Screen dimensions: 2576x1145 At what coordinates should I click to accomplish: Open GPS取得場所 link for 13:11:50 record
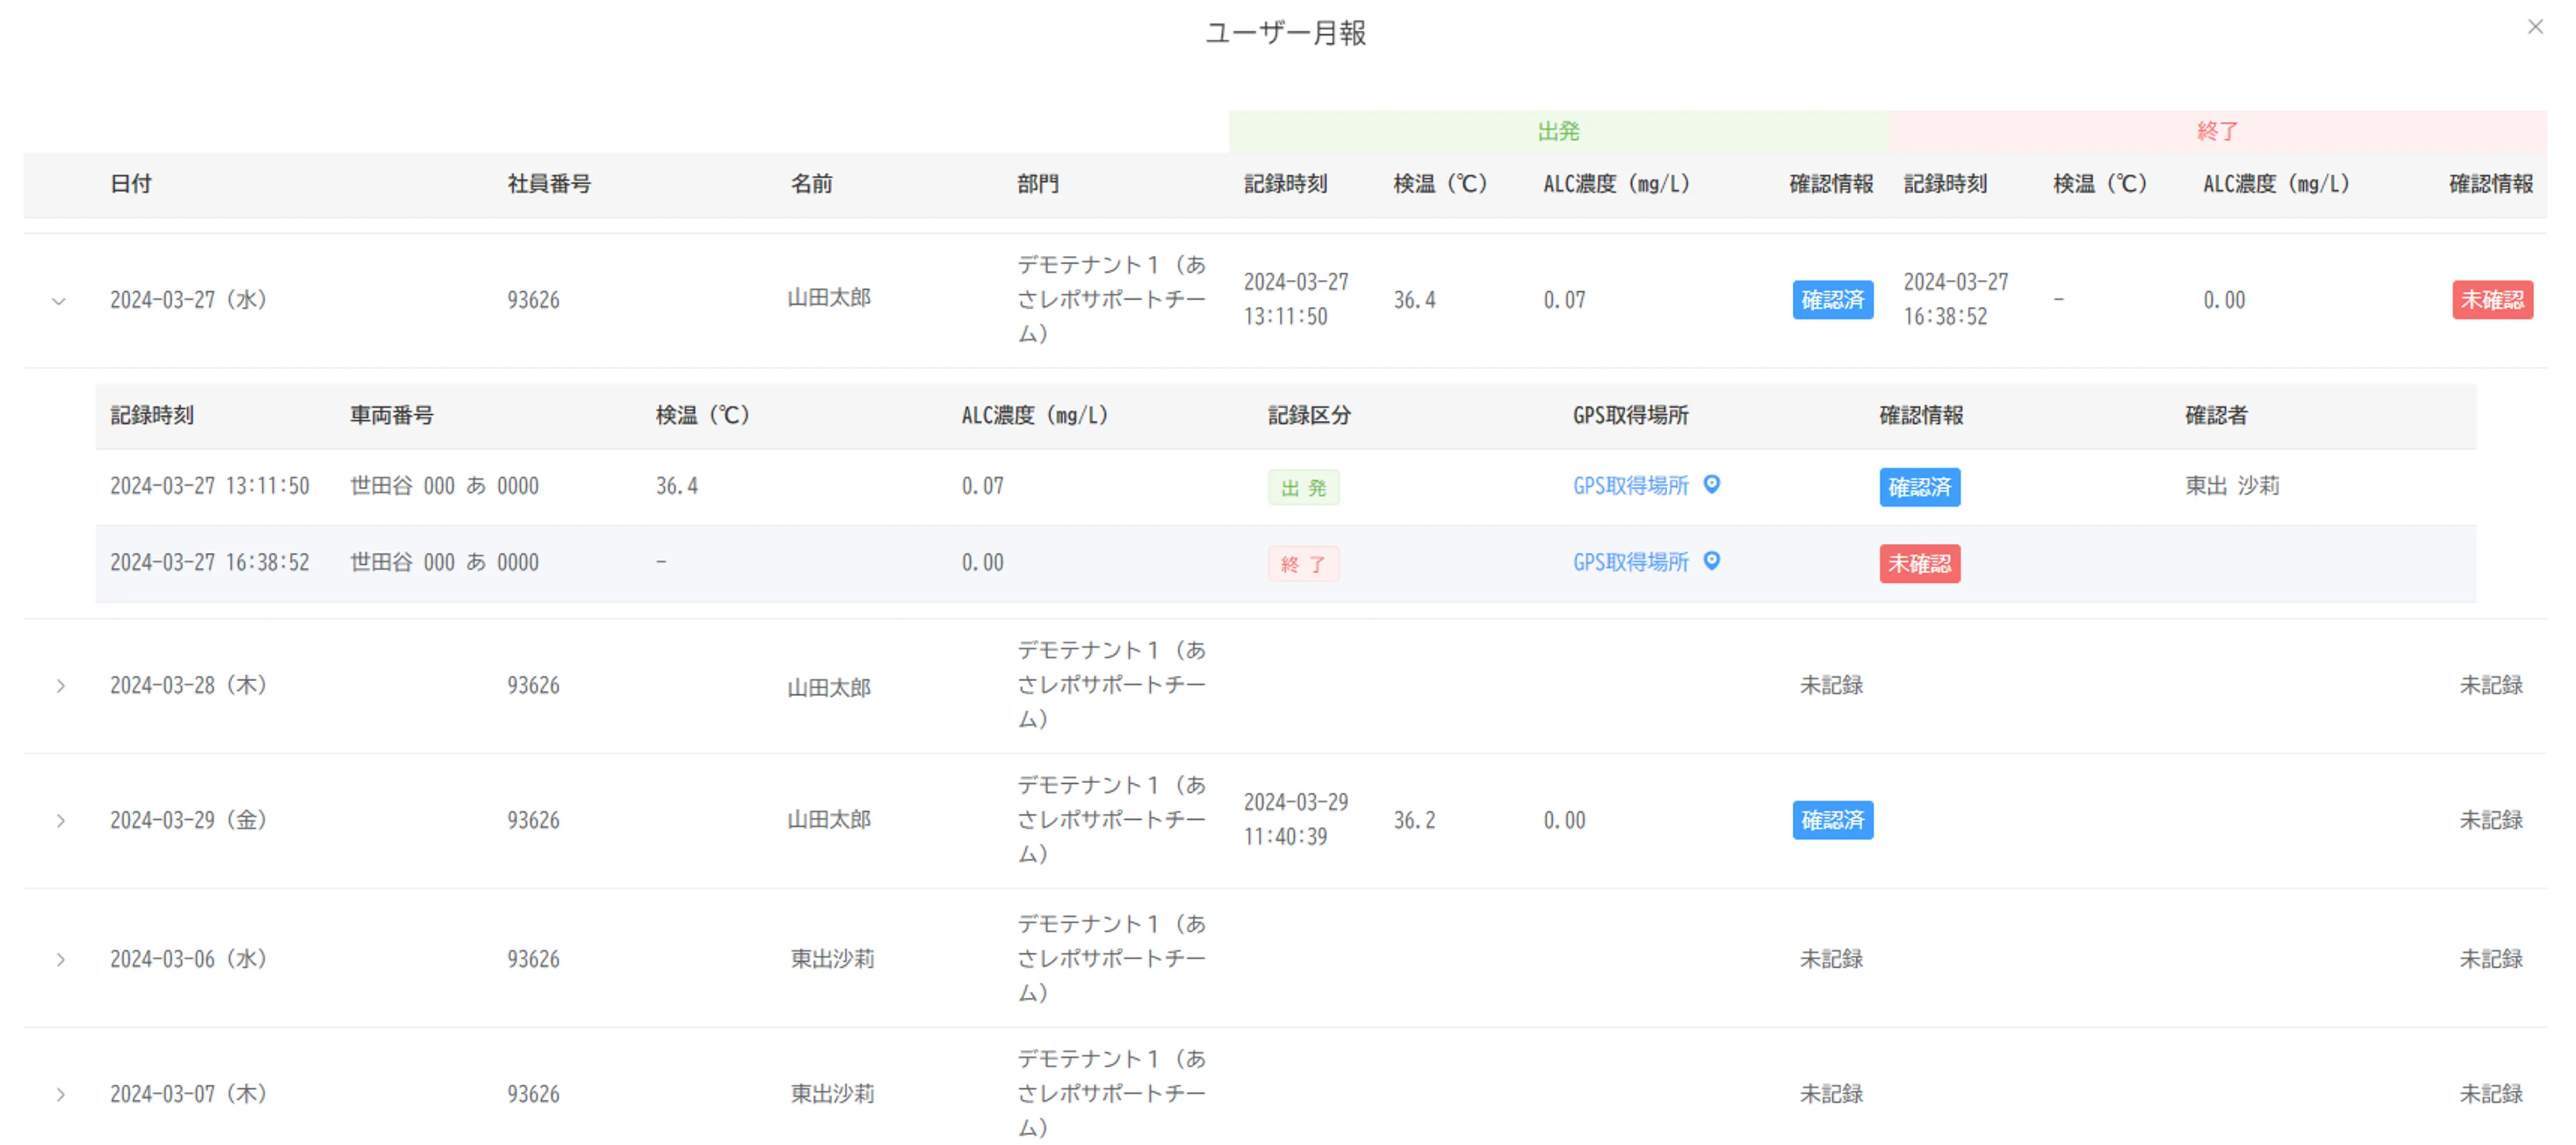tap(1630, 486)
